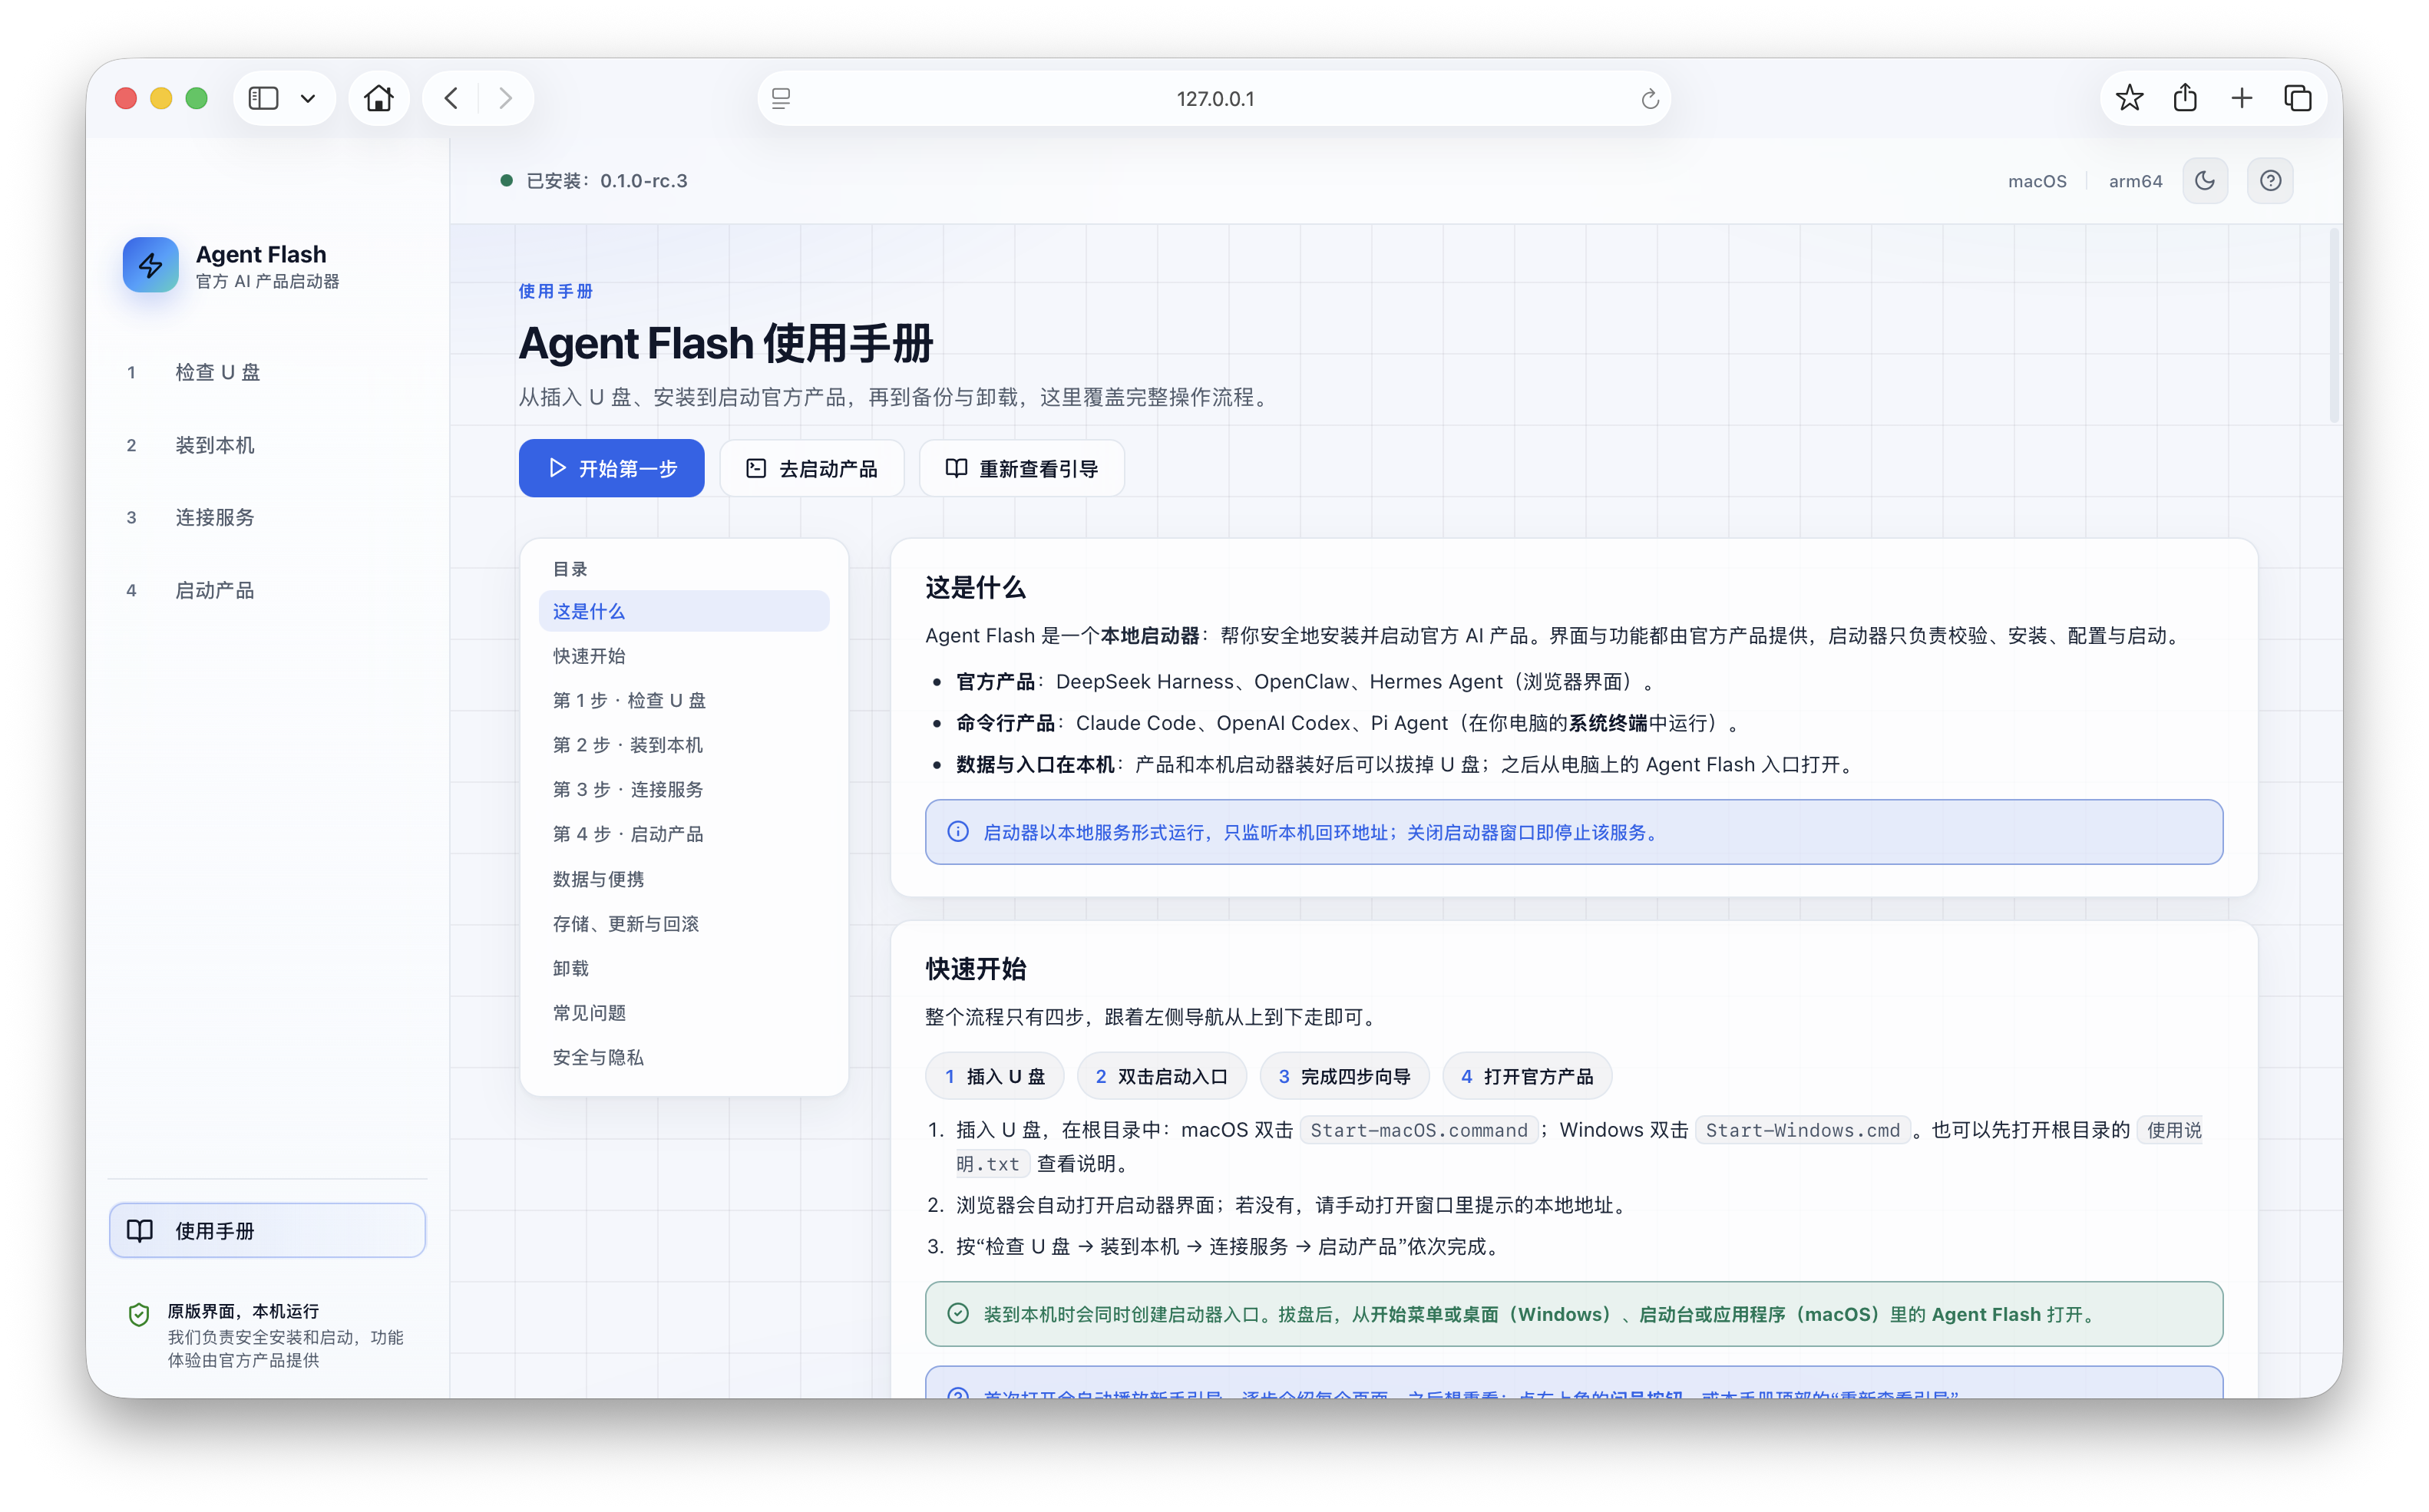The height and width of the screenshot is (1512, 2429).
Task: Jump to 第 1 步 · 检查 U 盘 section
Action: [x=684, y=700]
